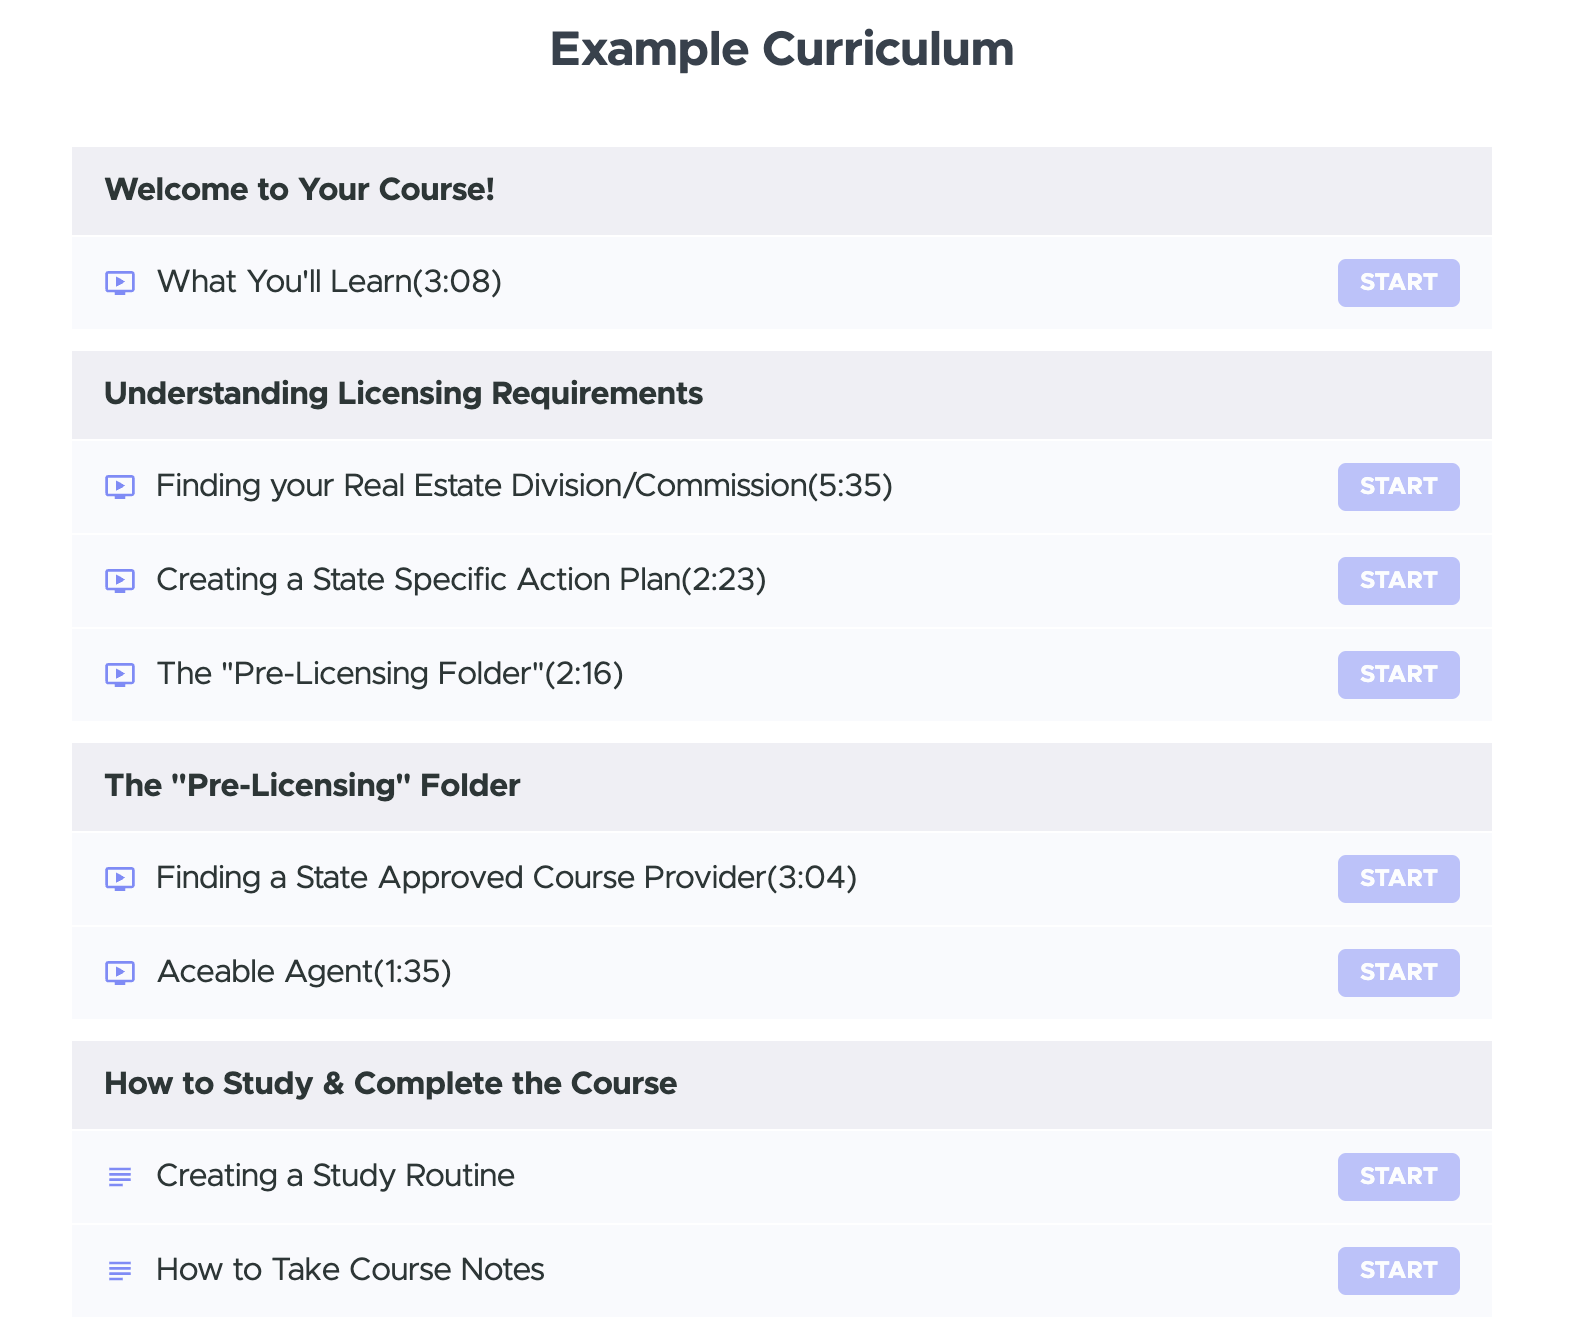Image resolution: width=1570 pixels, height=1334 pixels.
Task: Start the Aceable Agent lecture
Action: 1398,973
